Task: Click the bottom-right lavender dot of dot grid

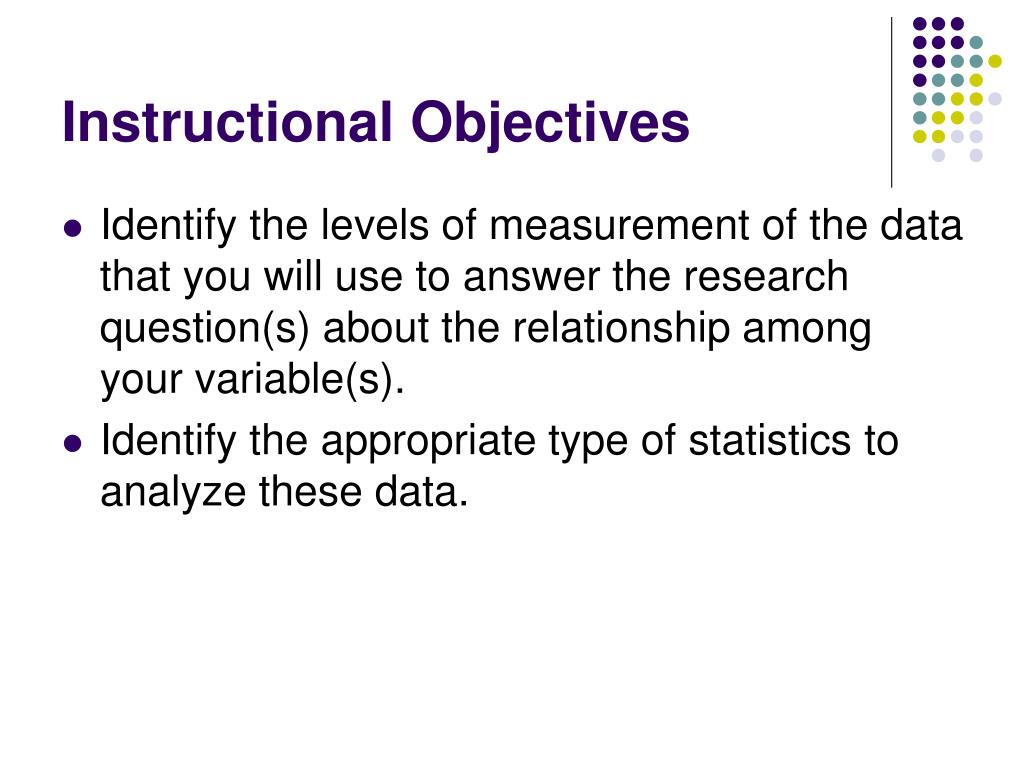Action: (x=976, y=155)
